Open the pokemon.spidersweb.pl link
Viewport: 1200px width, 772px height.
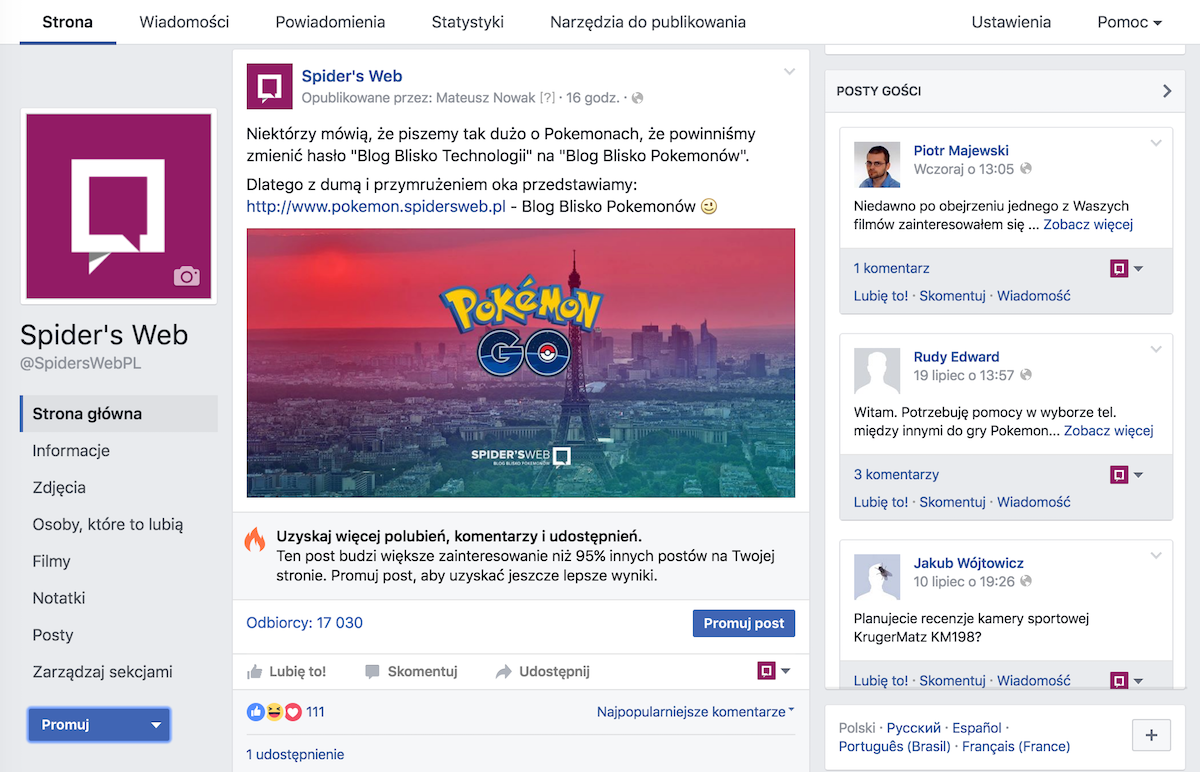[x=376, y=207]
